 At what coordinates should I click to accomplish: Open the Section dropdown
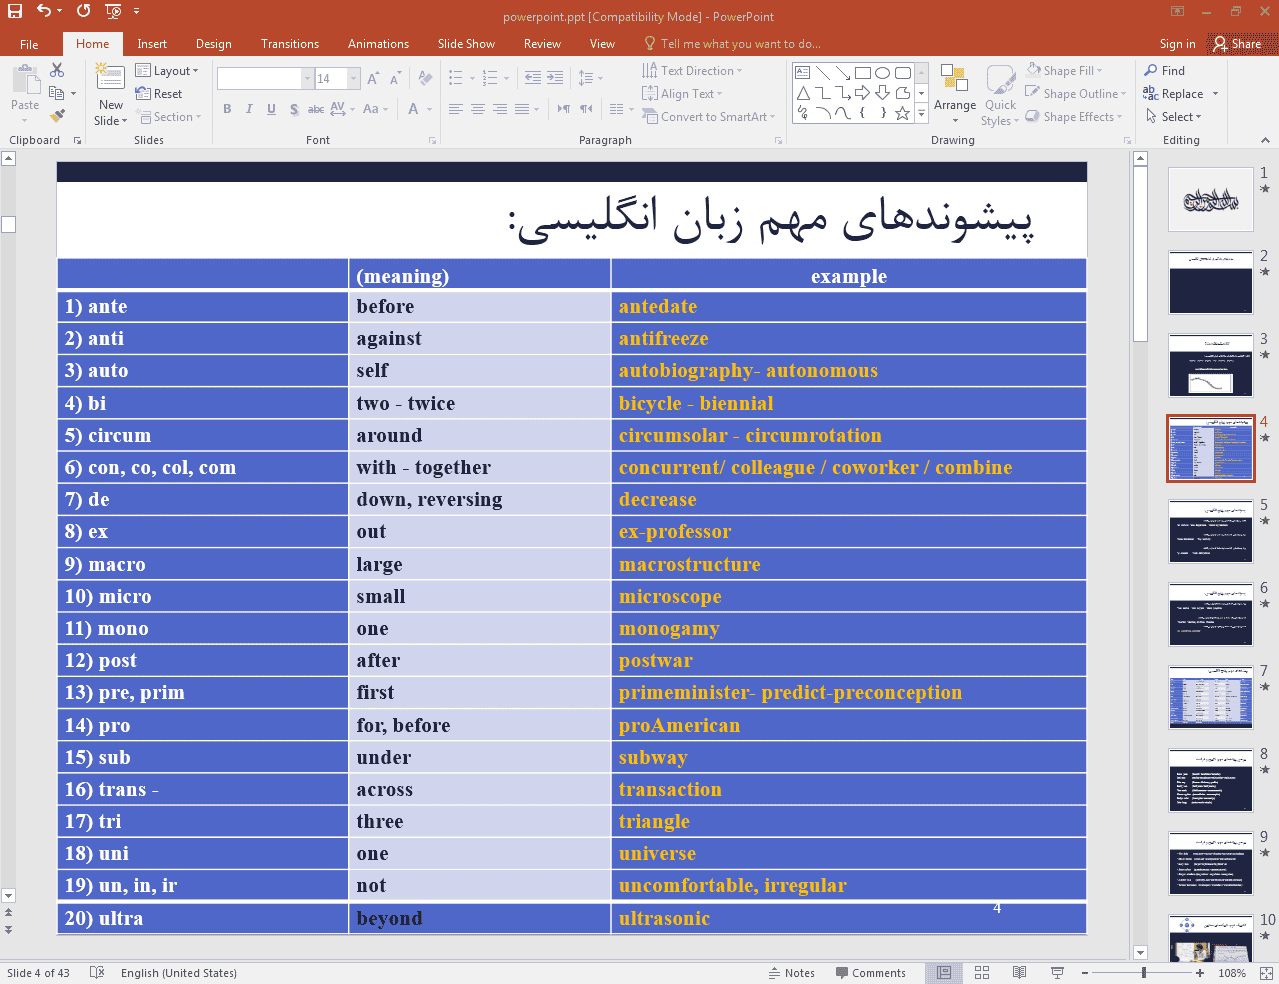coord(168,117)
